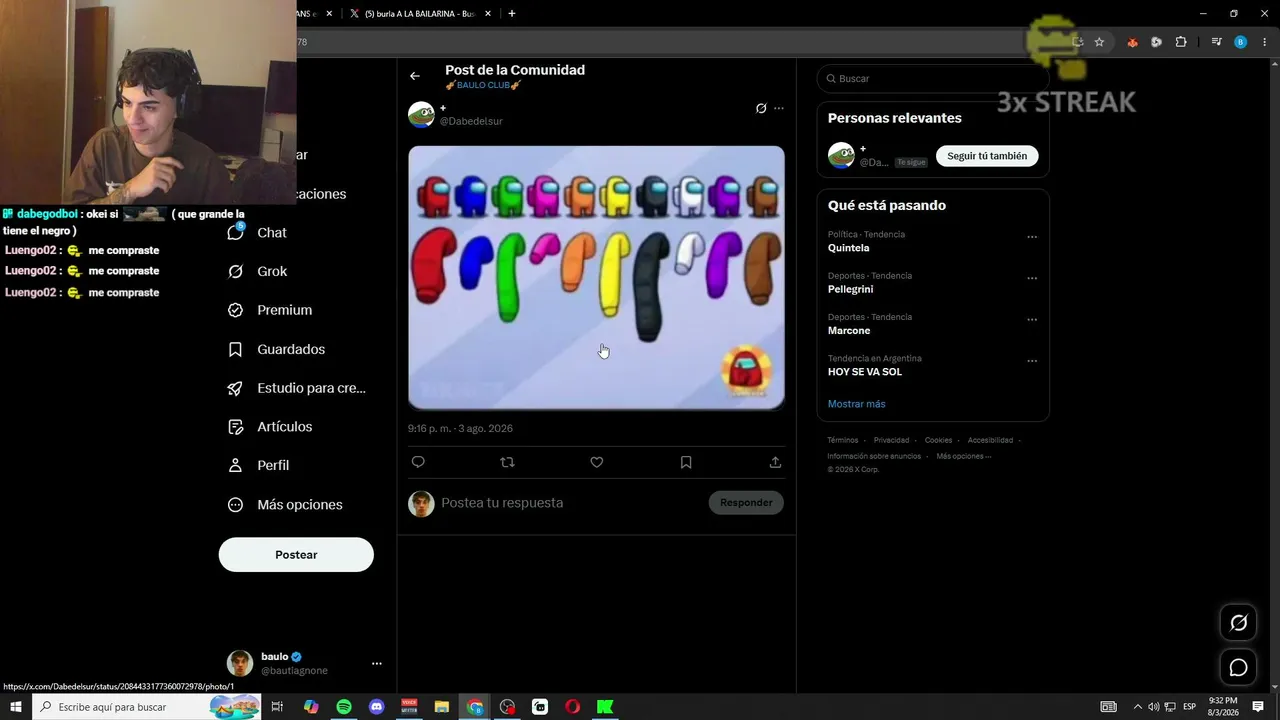Click the Responder button
This screenshot has height=720, width=1280.
click(746, 503)
